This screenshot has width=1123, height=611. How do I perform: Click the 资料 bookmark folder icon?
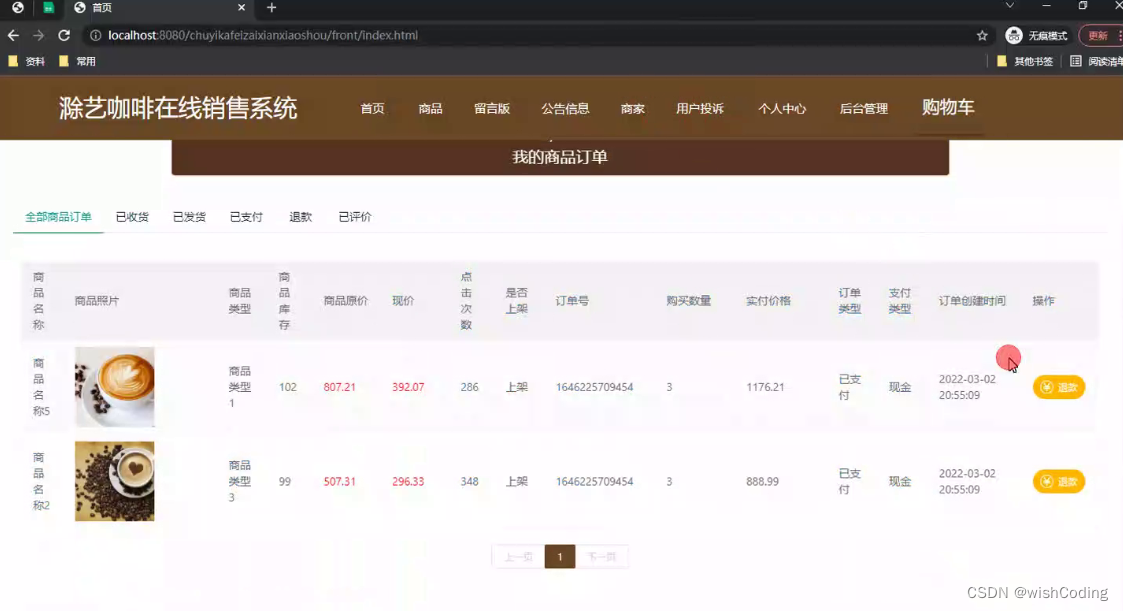coord(13,60)
